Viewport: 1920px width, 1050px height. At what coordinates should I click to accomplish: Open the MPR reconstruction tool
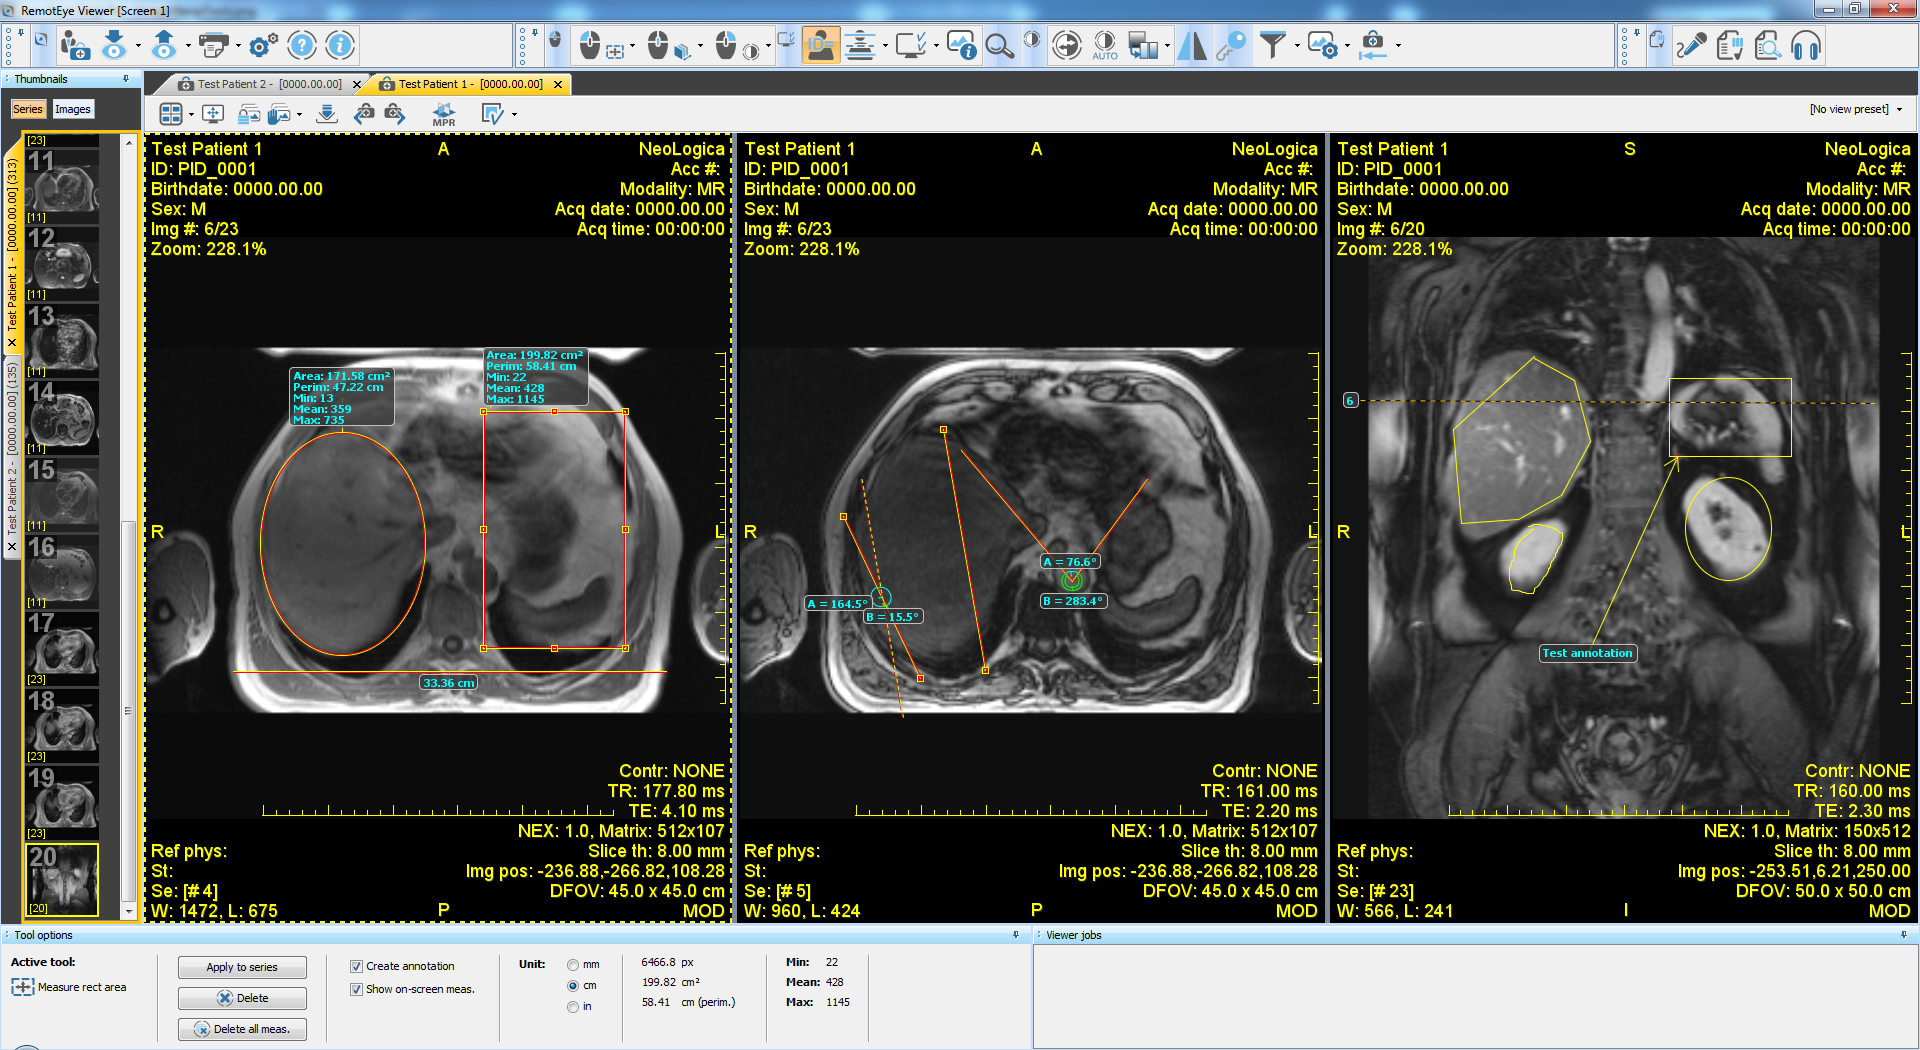443,115
